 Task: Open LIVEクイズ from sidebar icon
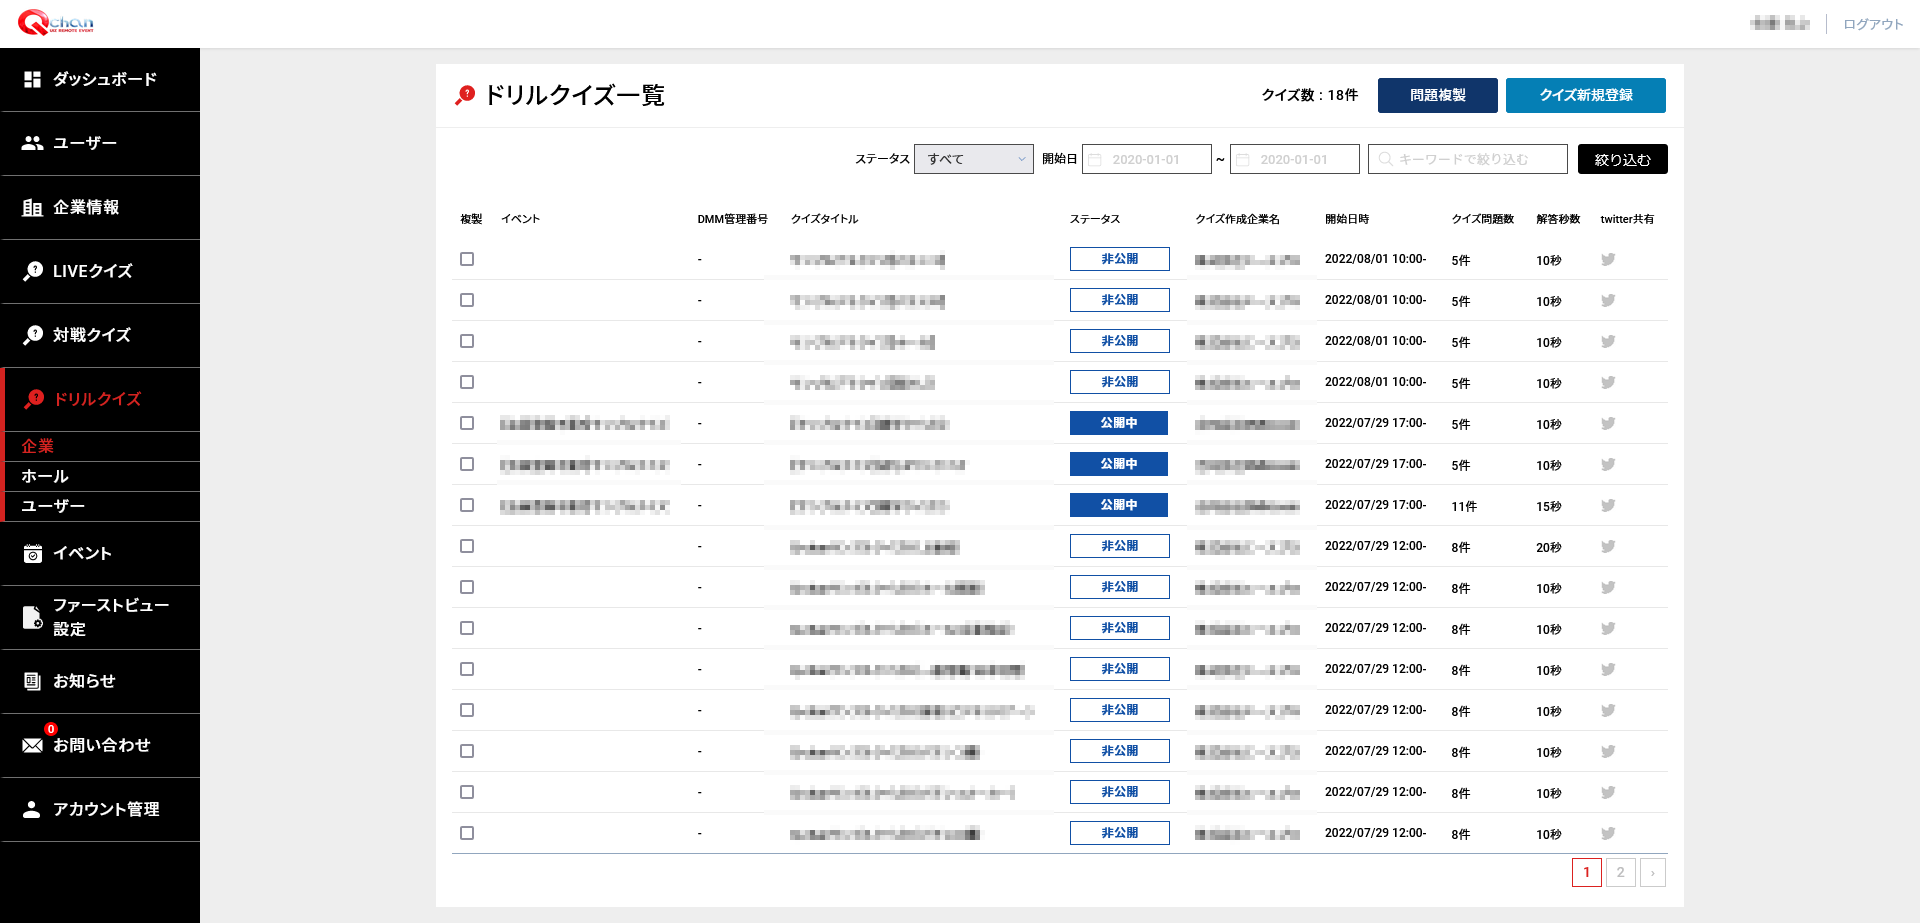33,271
